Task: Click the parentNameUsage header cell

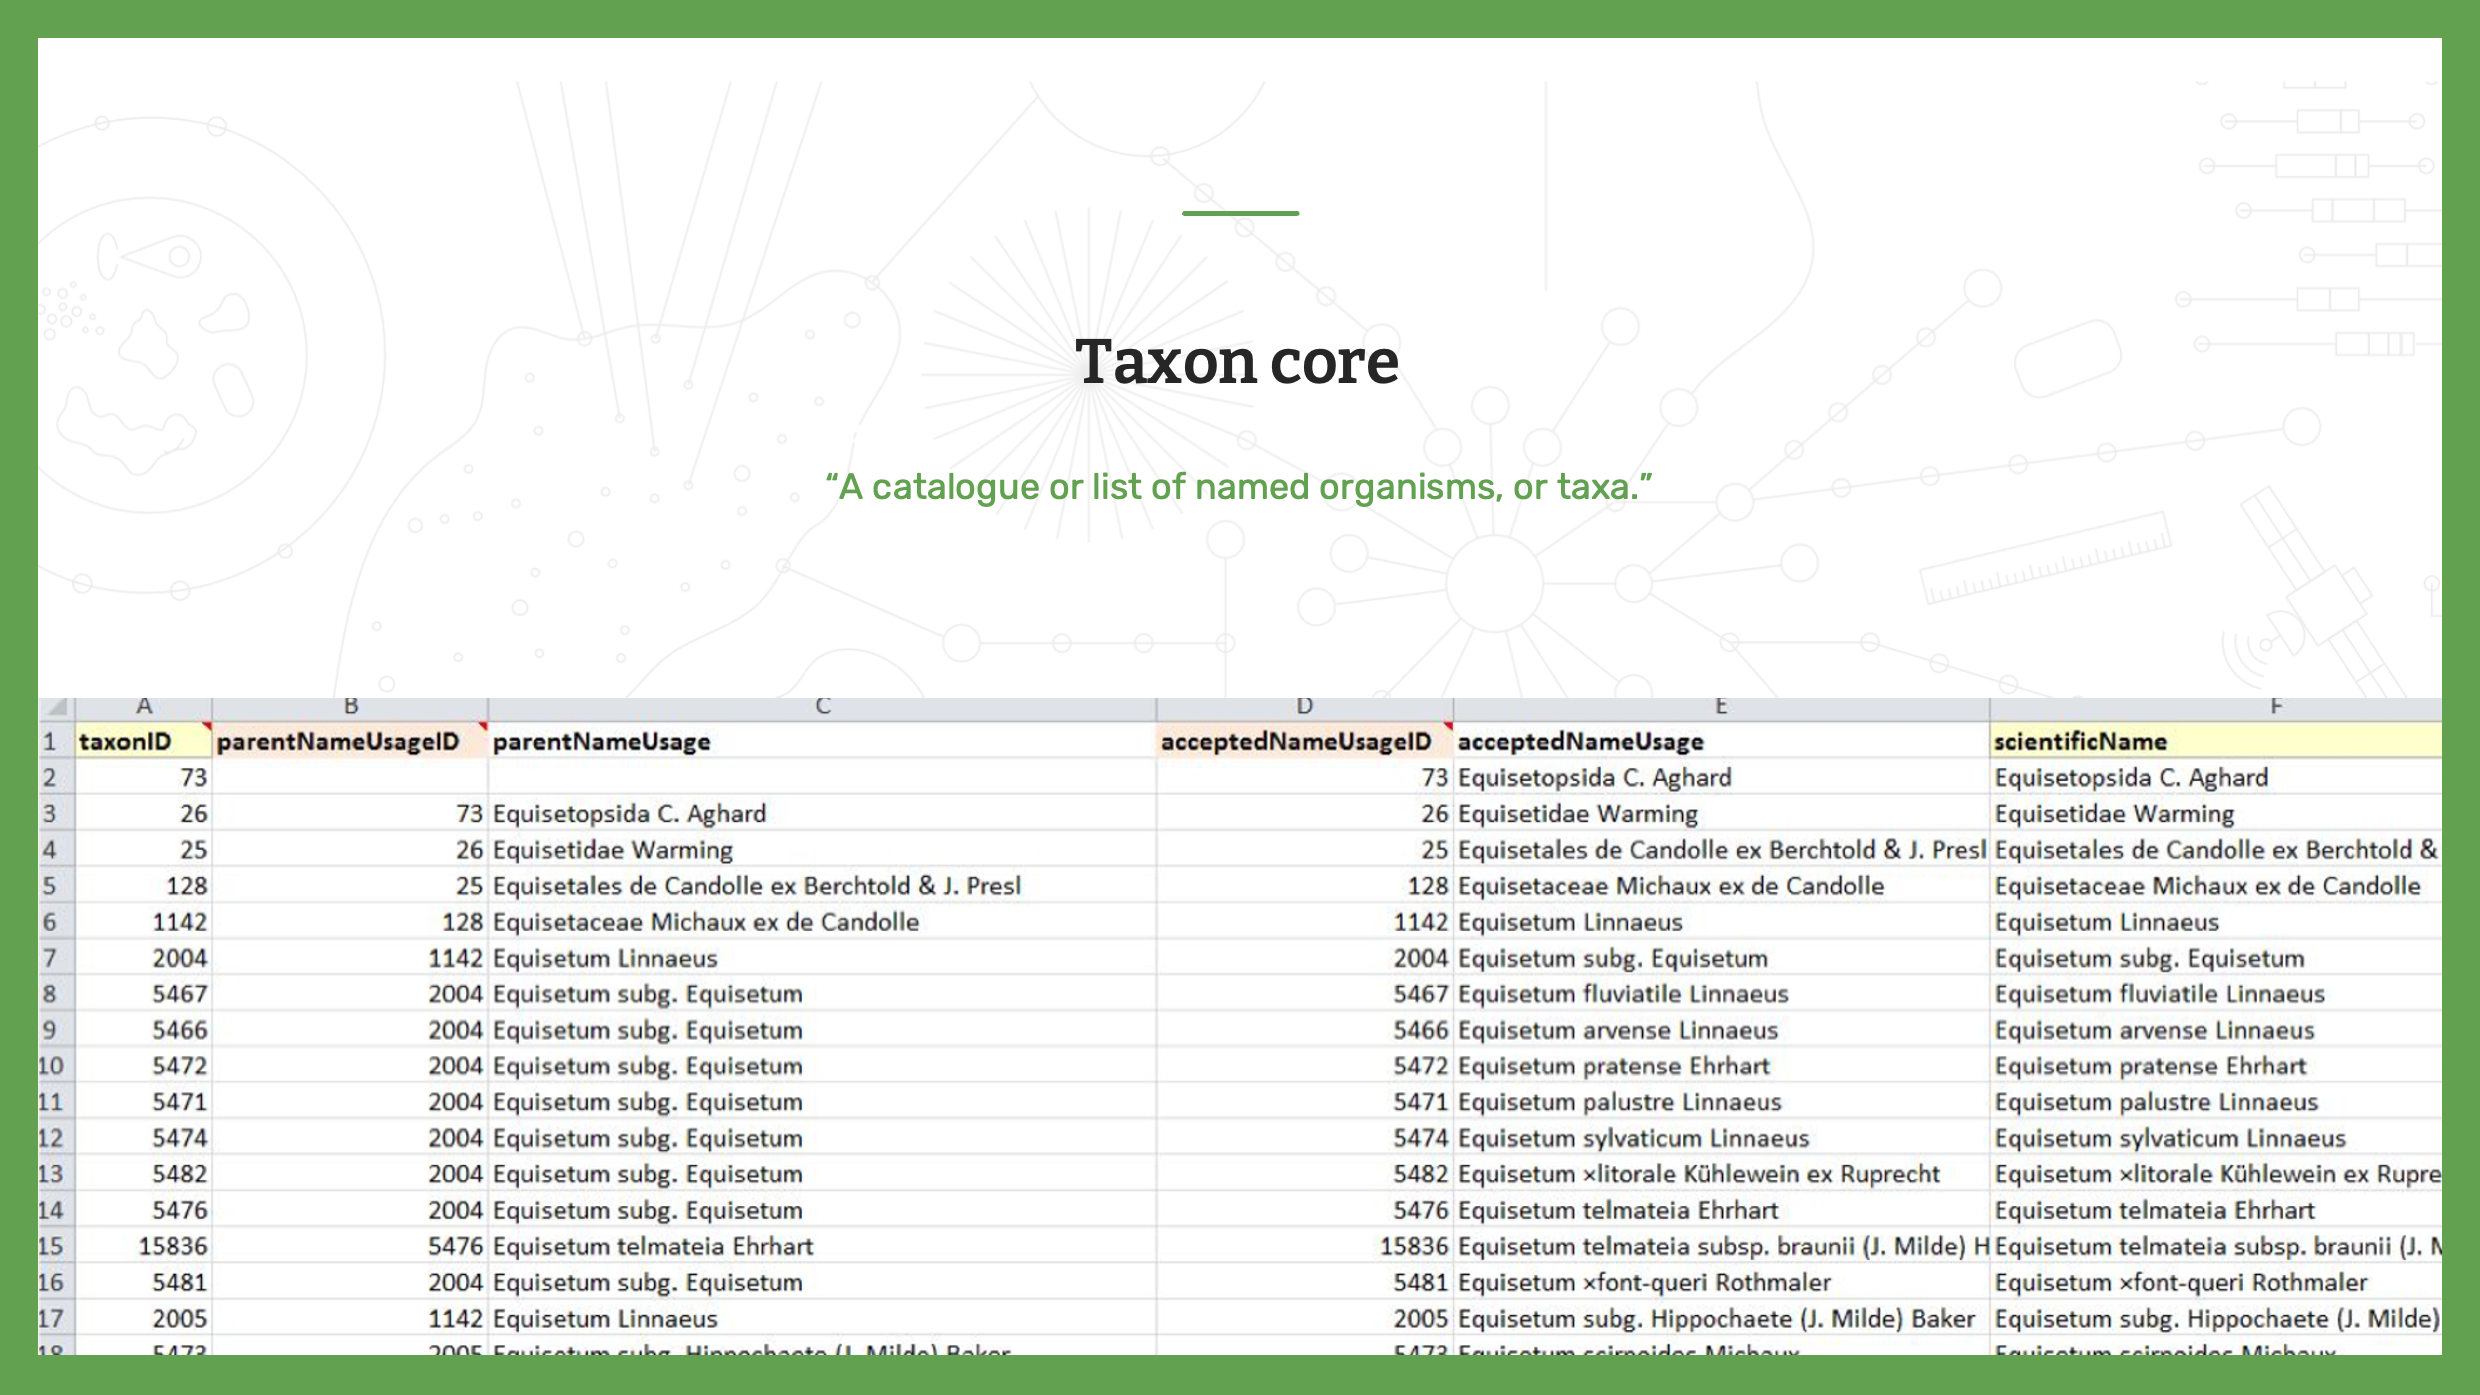Action: pyautogui.click(x=600, y=741)
